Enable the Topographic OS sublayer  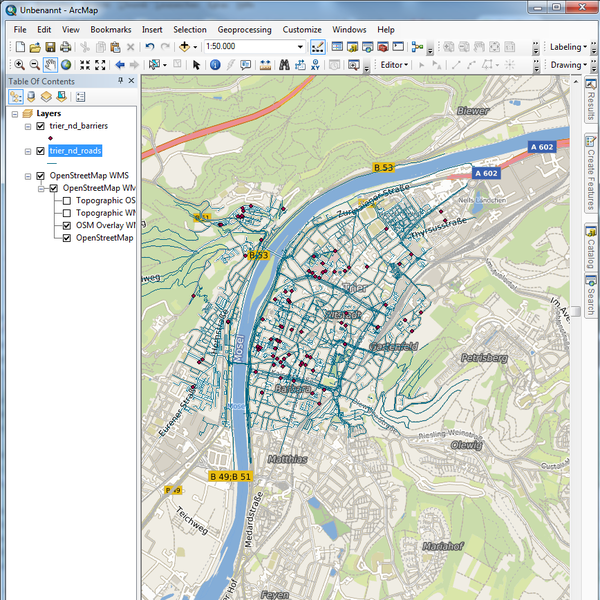click(x=67, y=201)
